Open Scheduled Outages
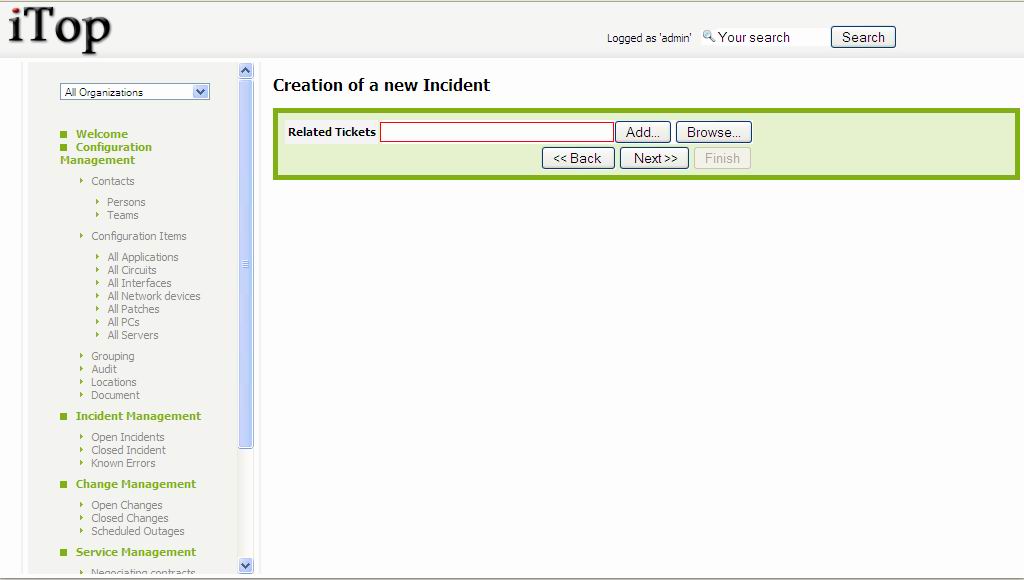1024x580 pixels. [x=138, y=531]
